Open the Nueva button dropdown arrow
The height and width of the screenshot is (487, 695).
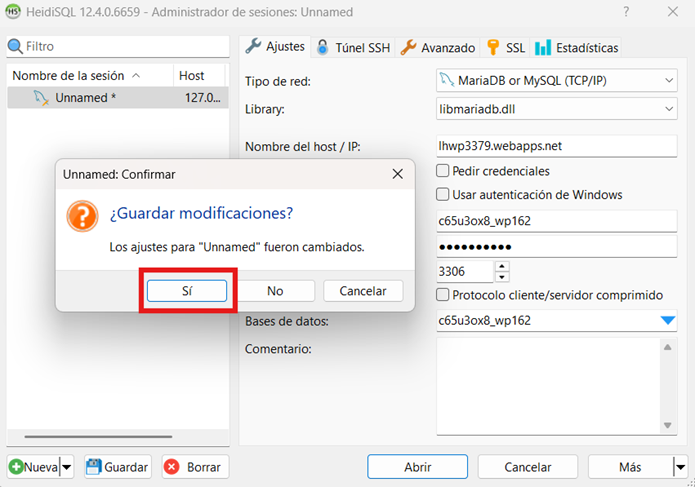click(x=66, y=467)
